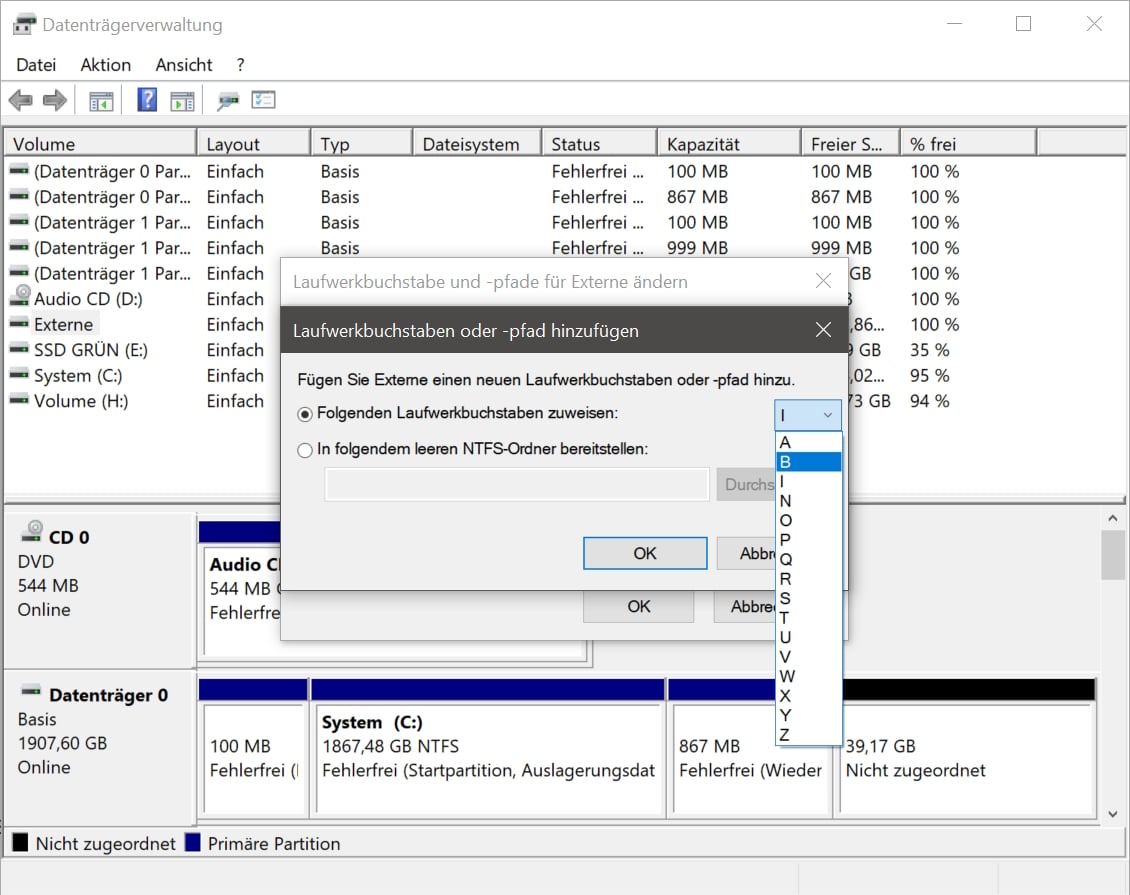
Task: Close the 'Laufwerkbuchstabe und -pfade ändern' dialog
Action: (x=823, y=281)
